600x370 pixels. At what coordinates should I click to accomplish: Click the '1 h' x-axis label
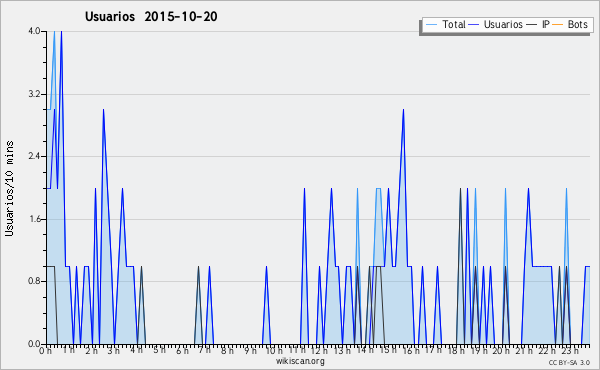pos(68,350)
